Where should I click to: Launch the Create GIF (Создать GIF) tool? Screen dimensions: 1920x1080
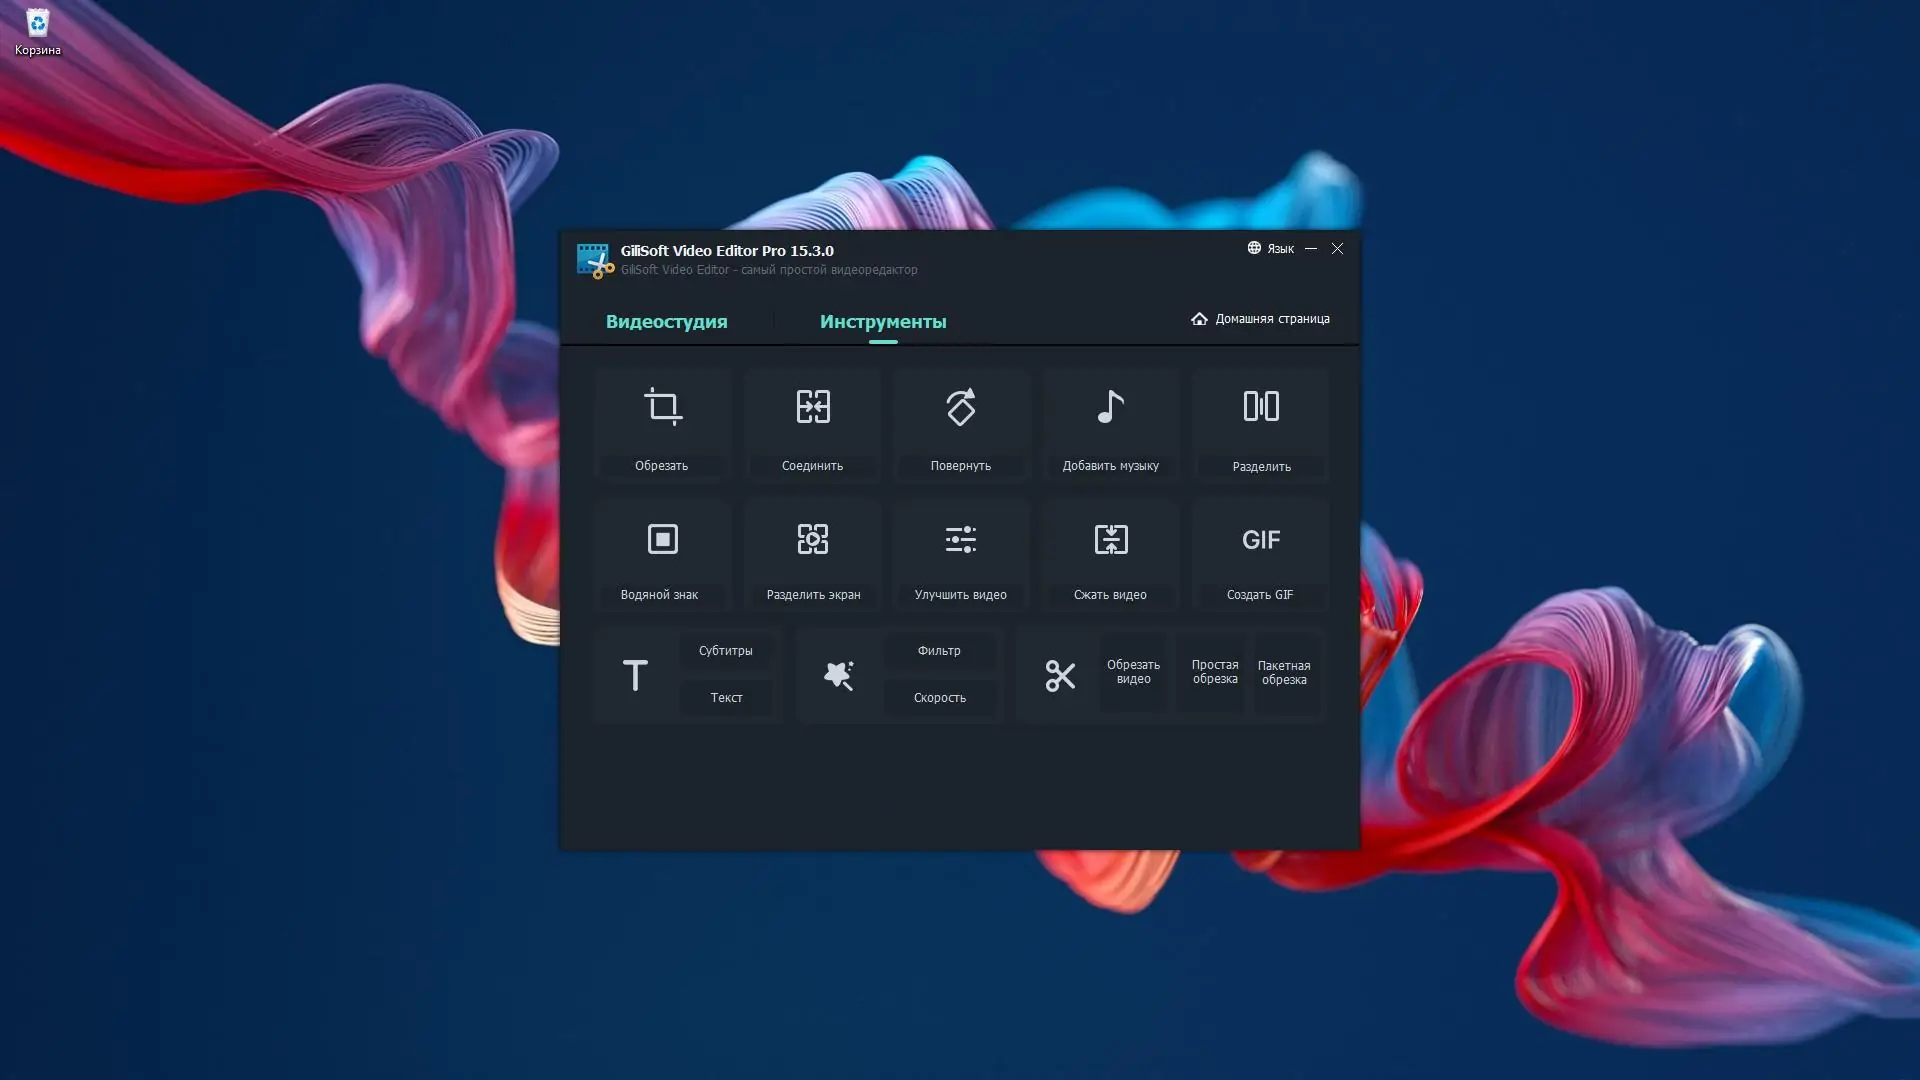(x=1261, y=540)
